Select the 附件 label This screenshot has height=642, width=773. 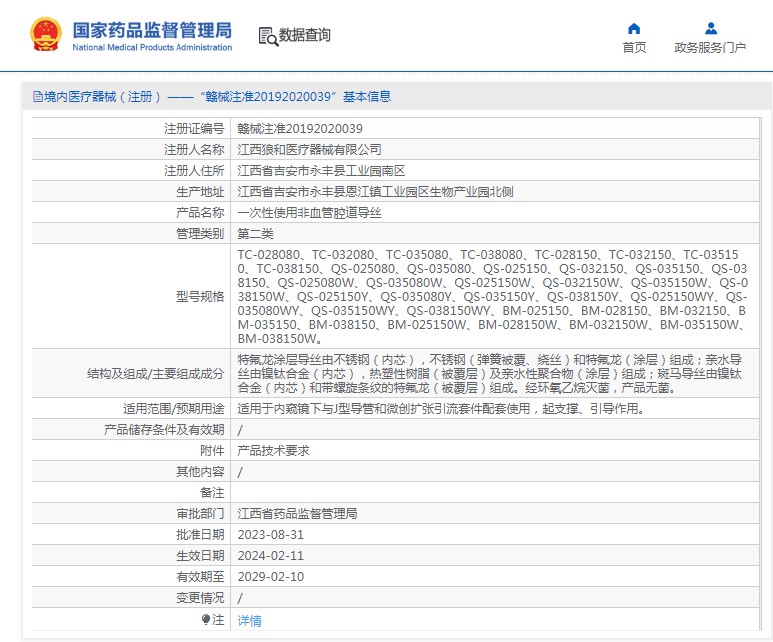pyautogui.click(x=212, y=451)
